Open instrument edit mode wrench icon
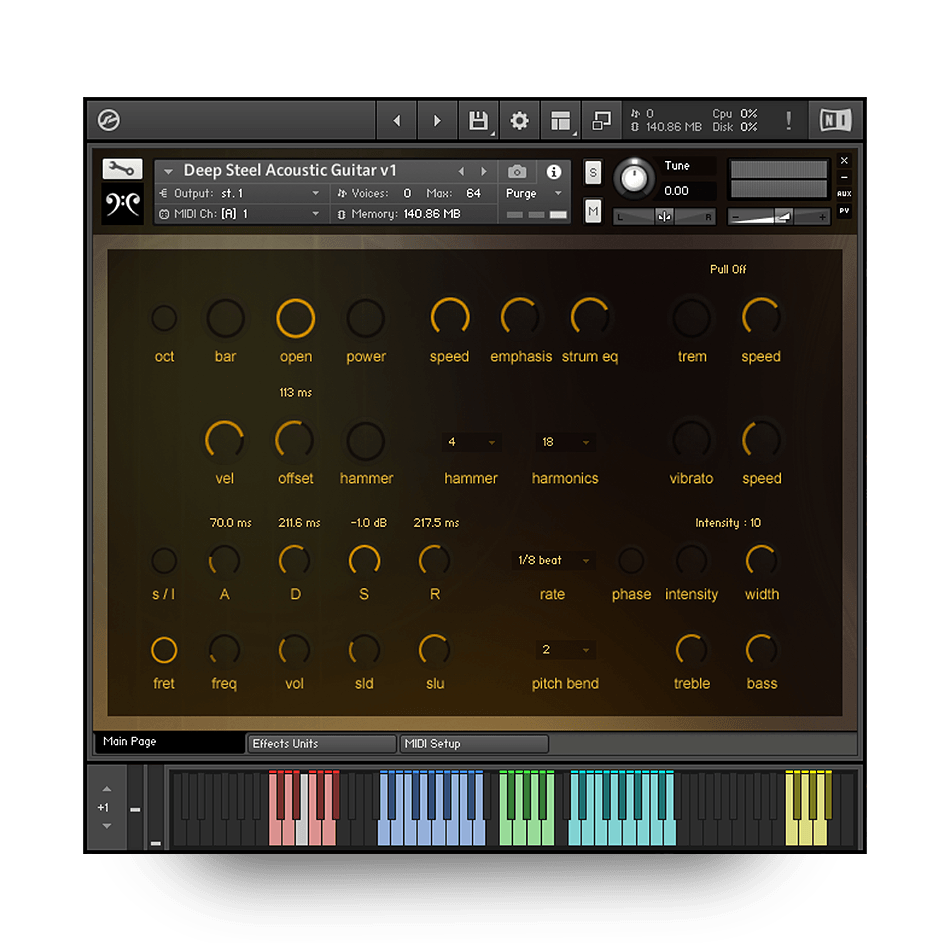The height and width of the screenshot is (950, 950). click(122, 169)
